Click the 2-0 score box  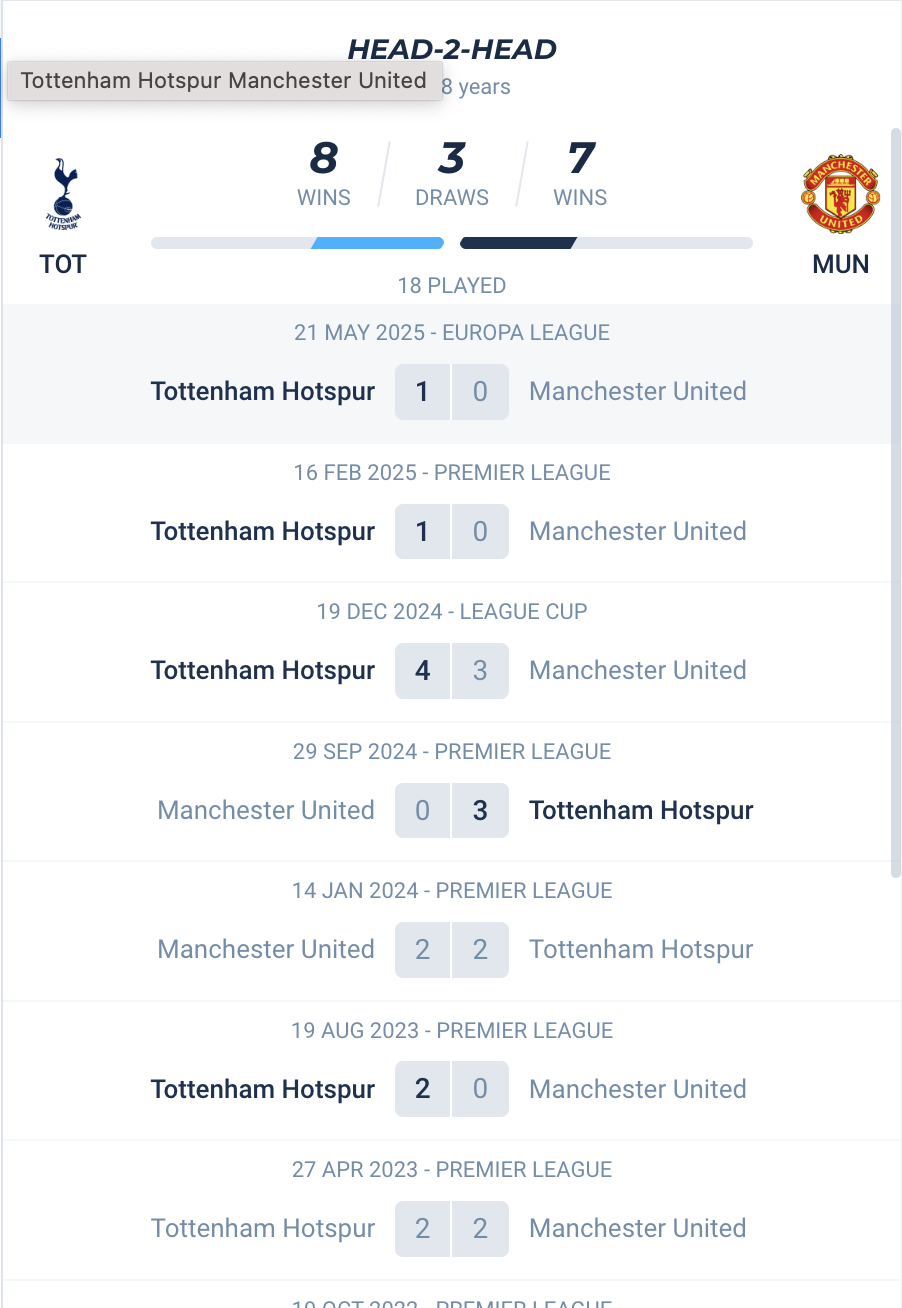point(452,1089)
